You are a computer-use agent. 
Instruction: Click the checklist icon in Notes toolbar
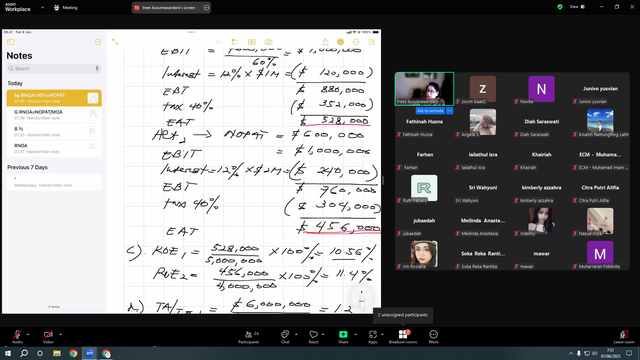[x=235, y=42]
